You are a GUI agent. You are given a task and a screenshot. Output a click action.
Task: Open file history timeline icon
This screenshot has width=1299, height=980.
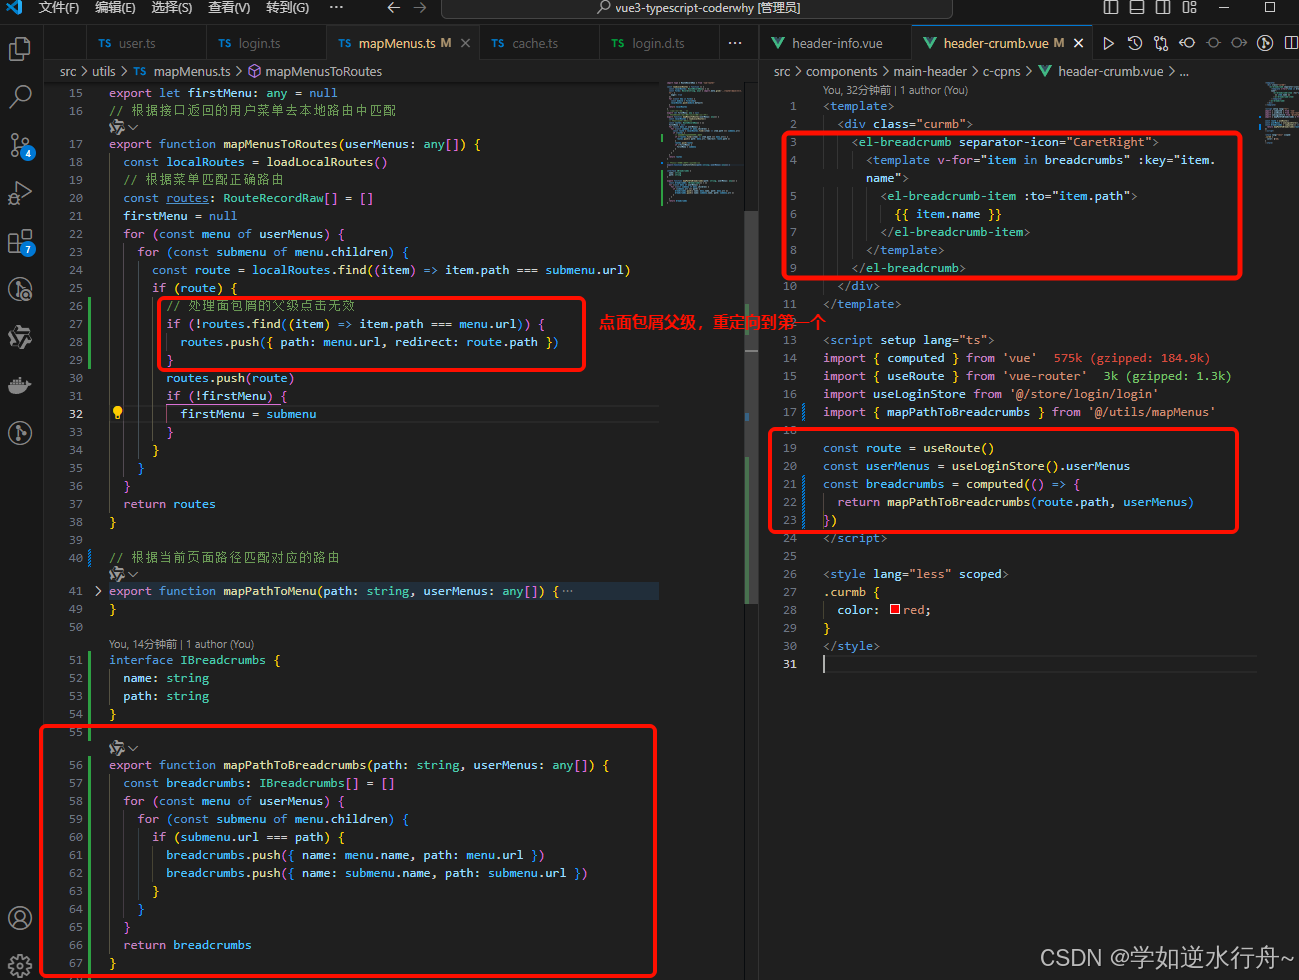1134,43
